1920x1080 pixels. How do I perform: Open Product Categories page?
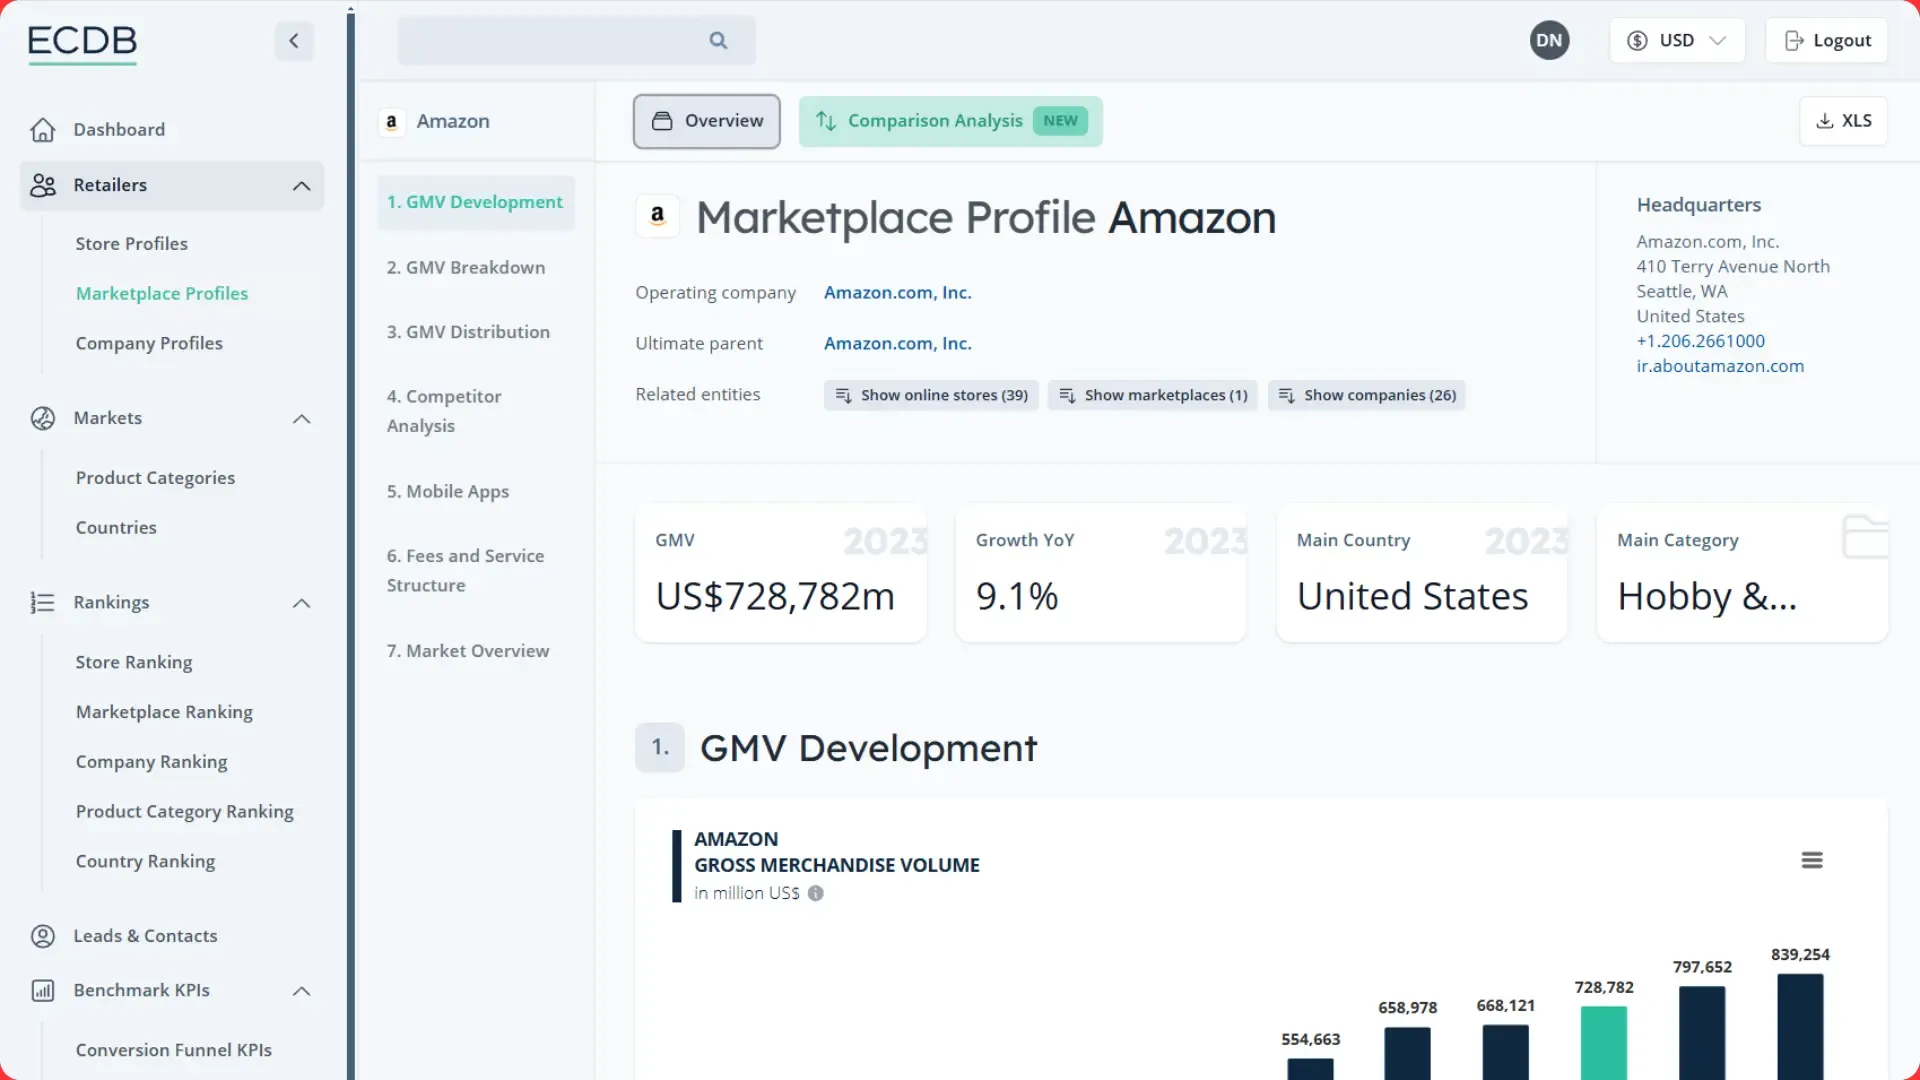pyautogui.click(x=155, y=478)
